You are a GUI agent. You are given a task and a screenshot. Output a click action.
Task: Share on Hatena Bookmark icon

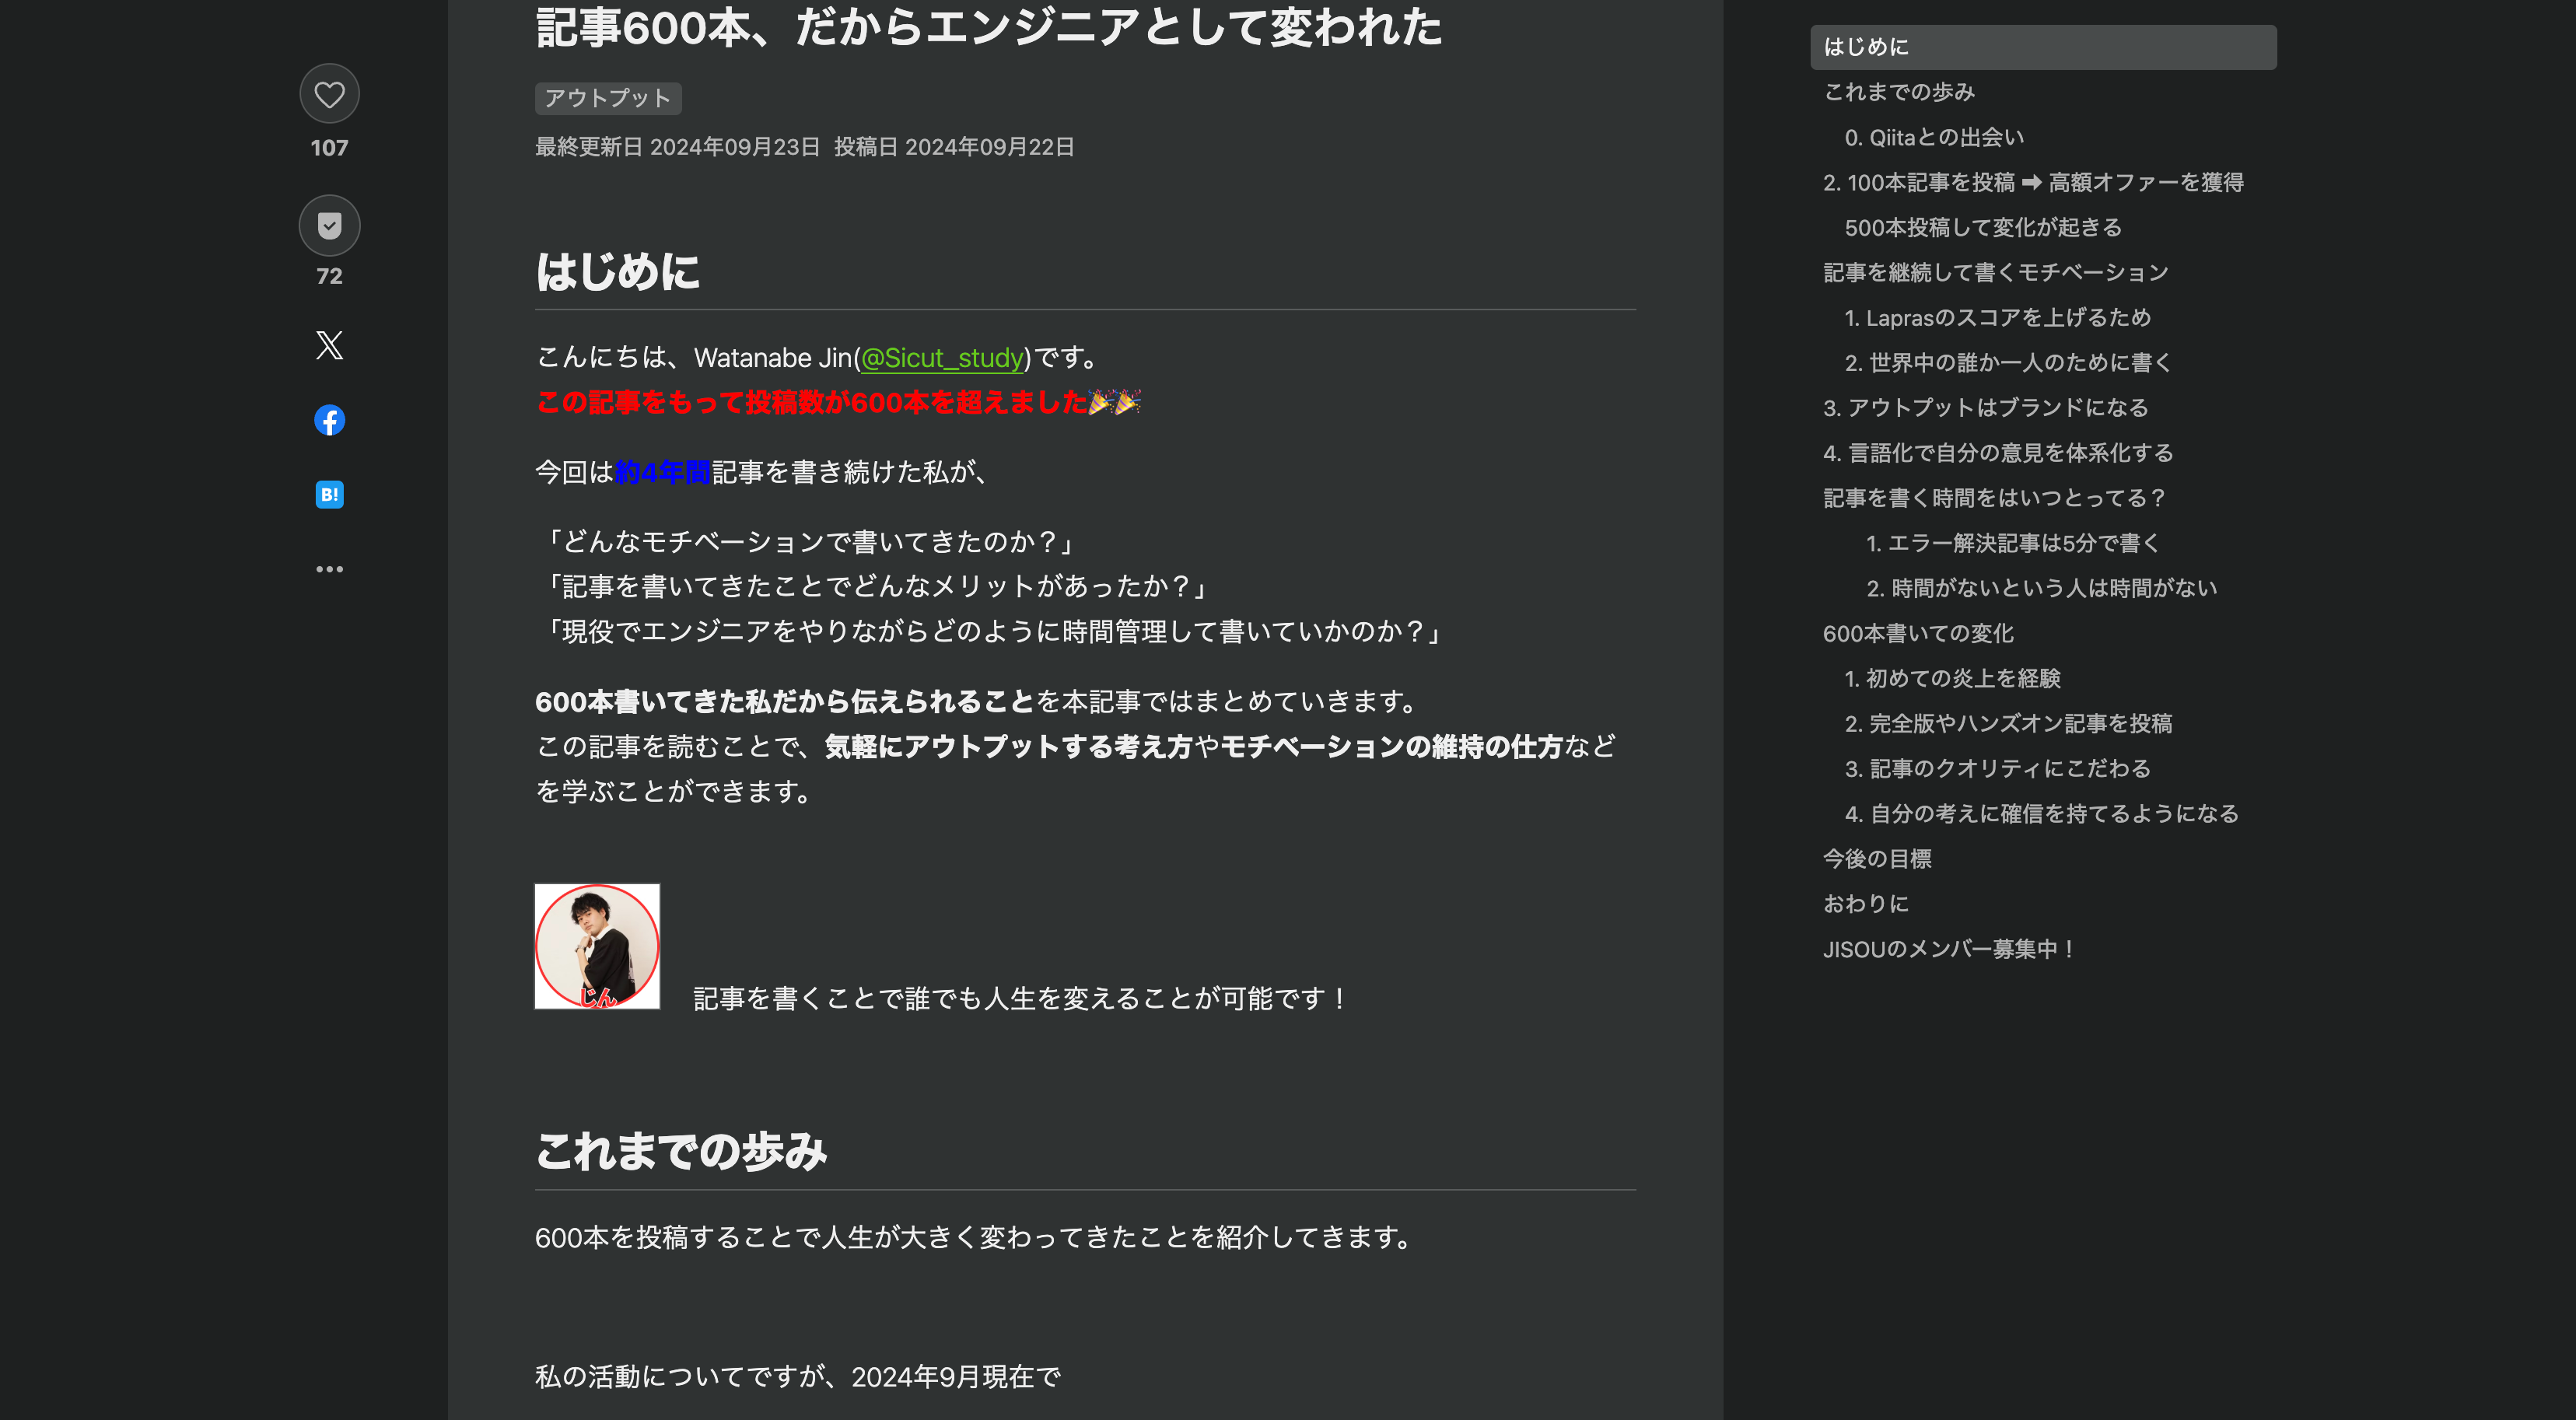(329, 494)
